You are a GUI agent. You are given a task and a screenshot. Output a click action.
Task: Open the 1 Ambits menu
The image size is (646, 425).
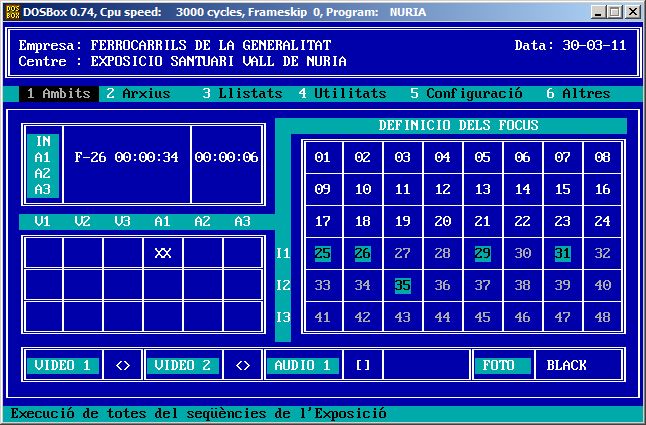[58, 94]
